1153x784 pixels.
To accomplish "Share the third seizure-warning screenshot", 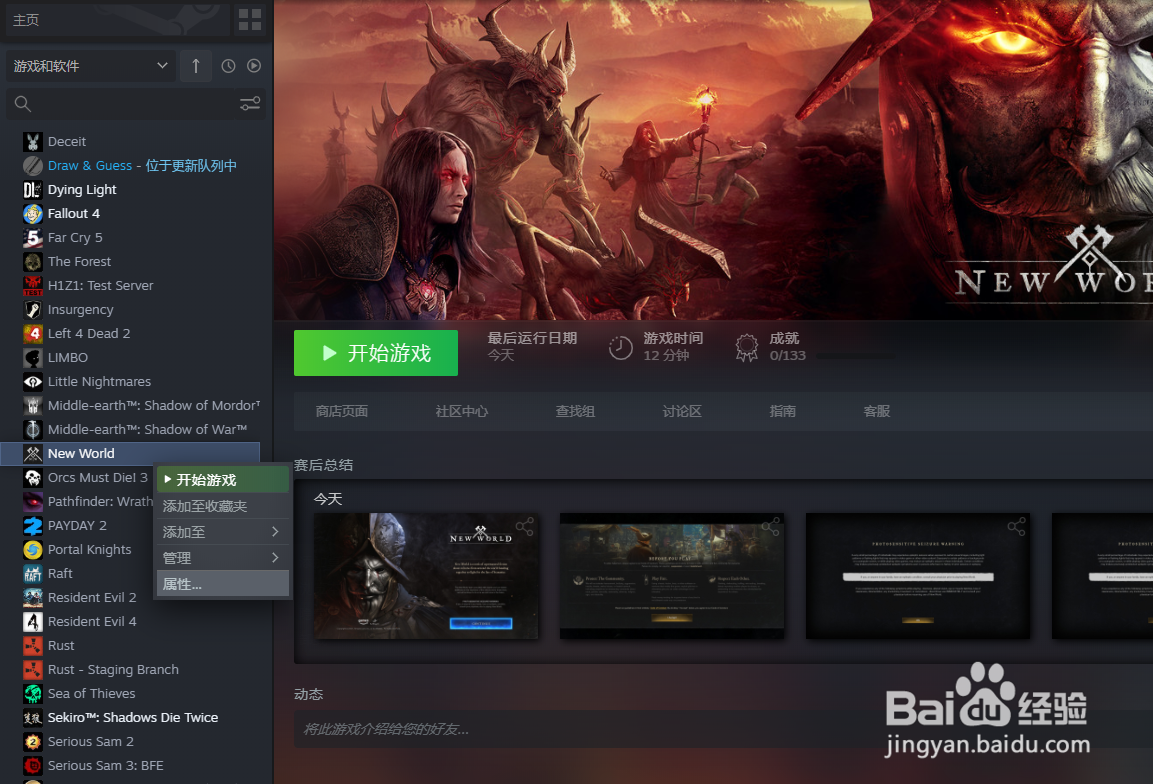I will click(x=1016, y=527).
